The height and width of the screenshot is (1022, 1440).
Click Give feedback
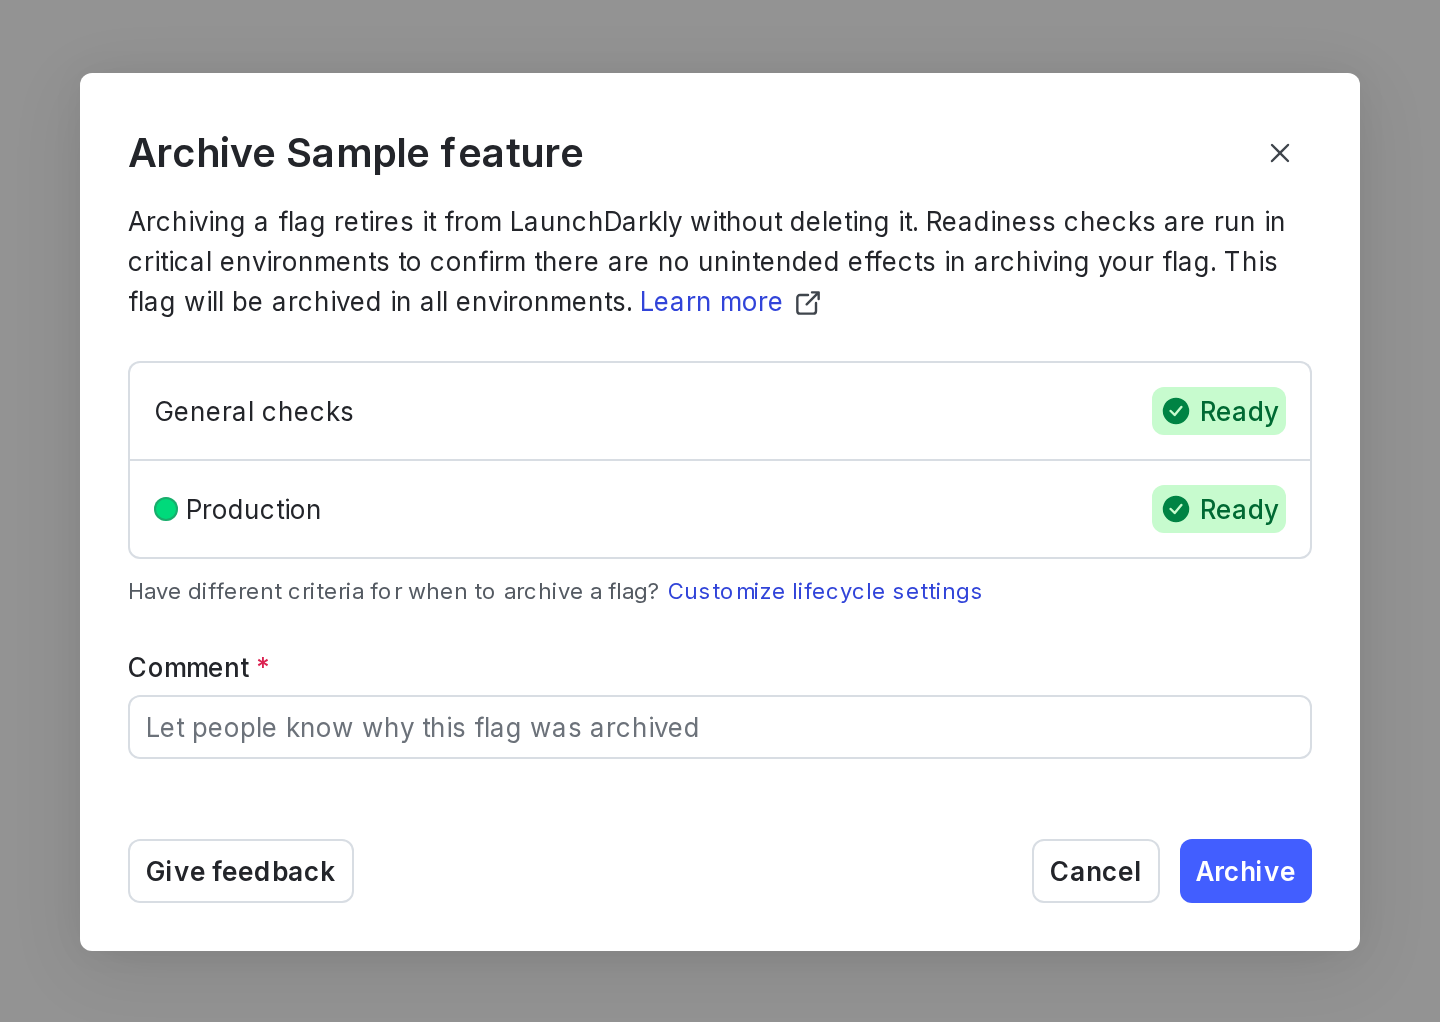[x=240, y=871]
